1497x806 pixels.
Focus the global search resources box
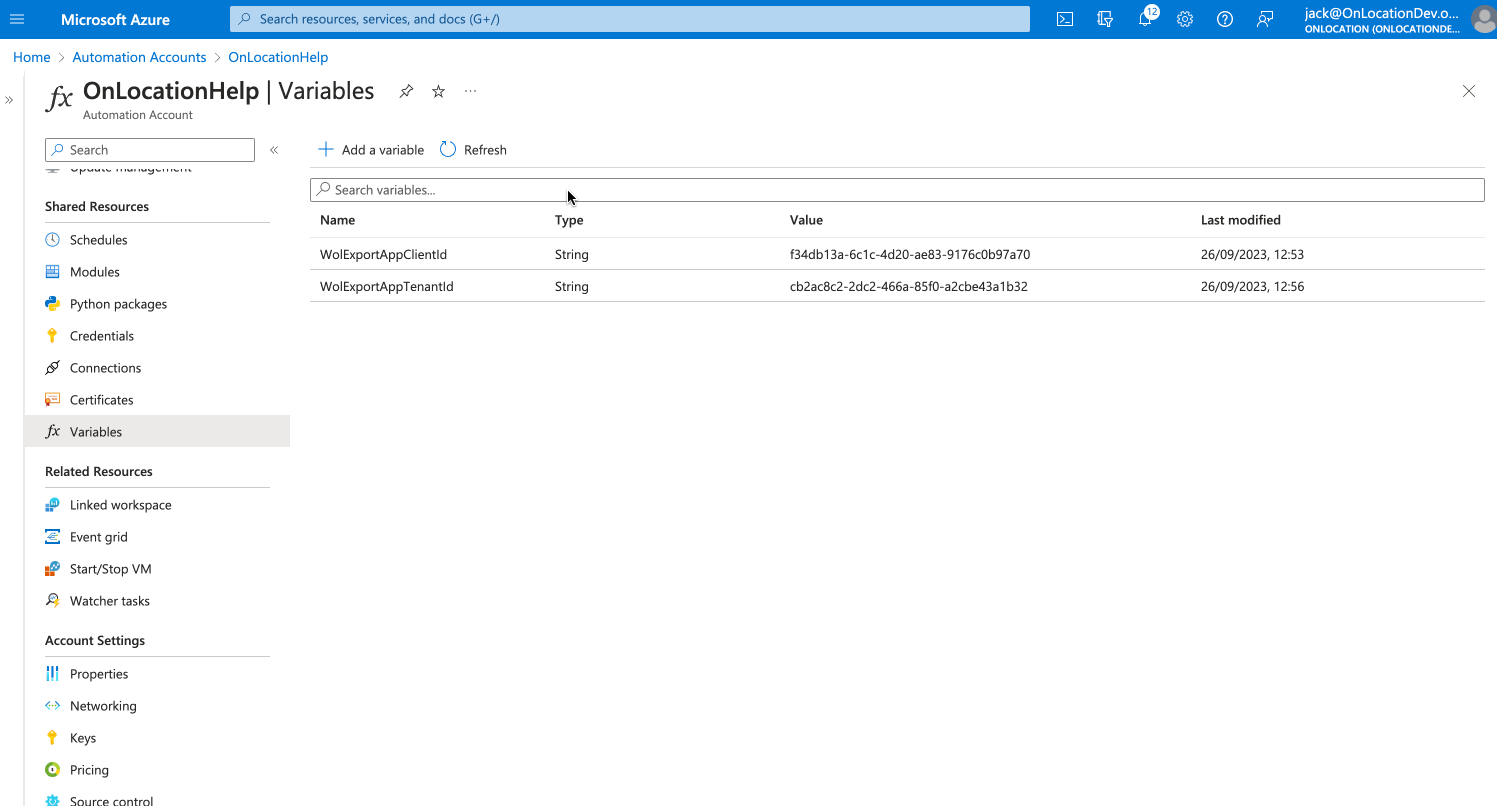point(630,19)
